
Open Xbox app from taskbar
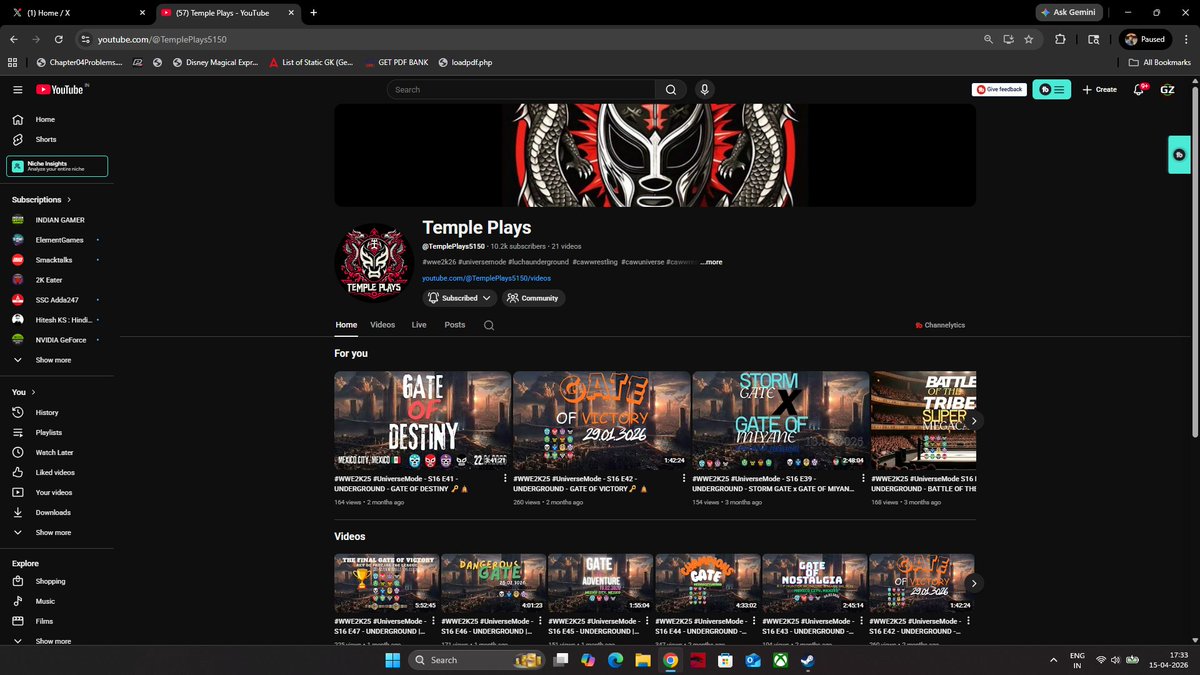pos(779,660)
